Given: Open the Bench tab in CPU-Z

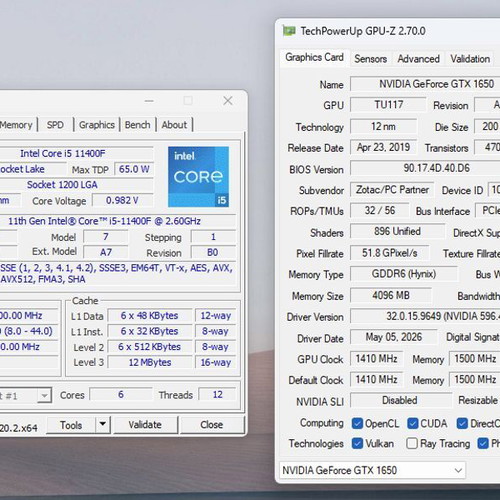Looking at the screenshot, I should pos(137,125).
